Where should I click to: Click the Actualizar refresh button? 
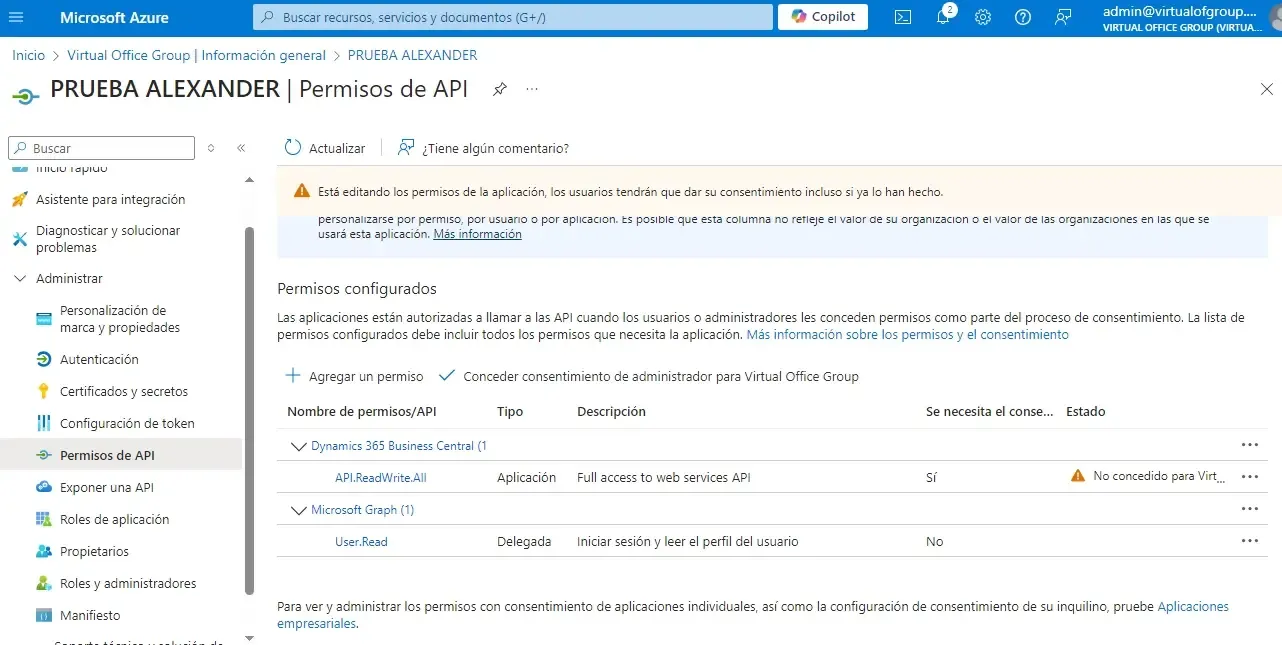coord(325,148)
